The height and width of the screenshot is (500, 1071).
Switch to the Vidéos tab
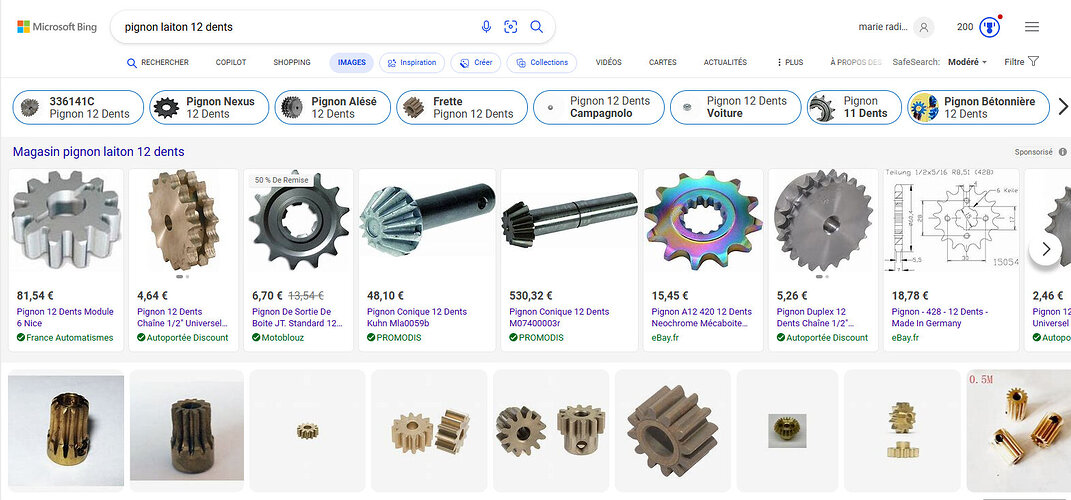[x=609, y=62]
